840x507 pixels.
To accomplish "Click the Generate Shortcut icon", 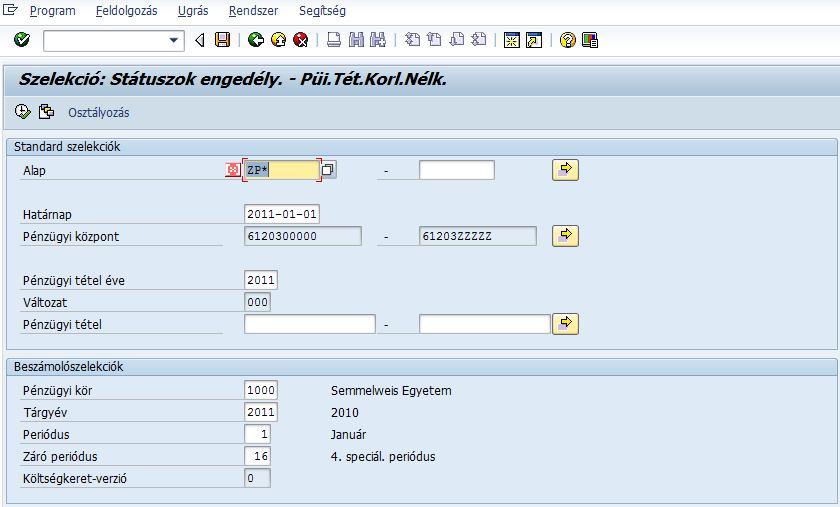I will coord(534,40).
